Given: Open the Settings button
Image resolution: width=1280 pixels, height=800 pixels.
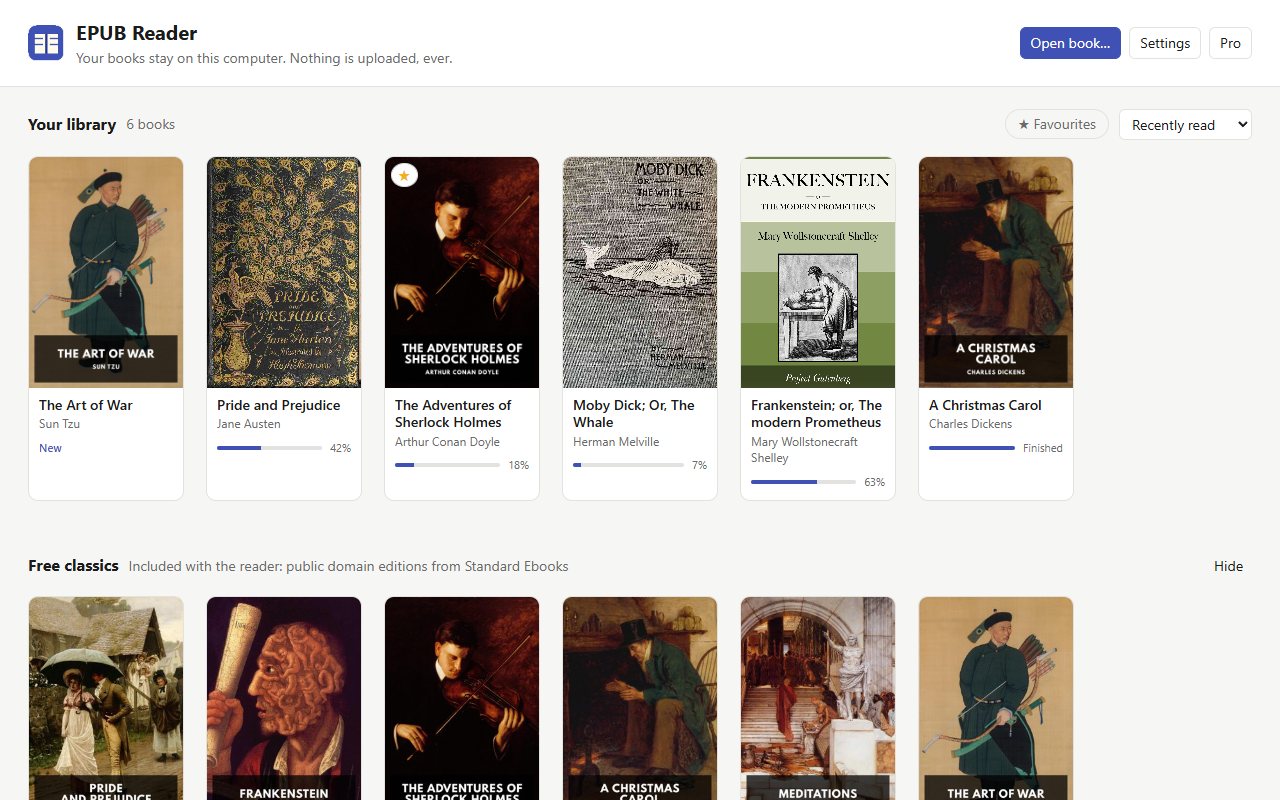Looking at the screenshot, I should pos(1165,43).
